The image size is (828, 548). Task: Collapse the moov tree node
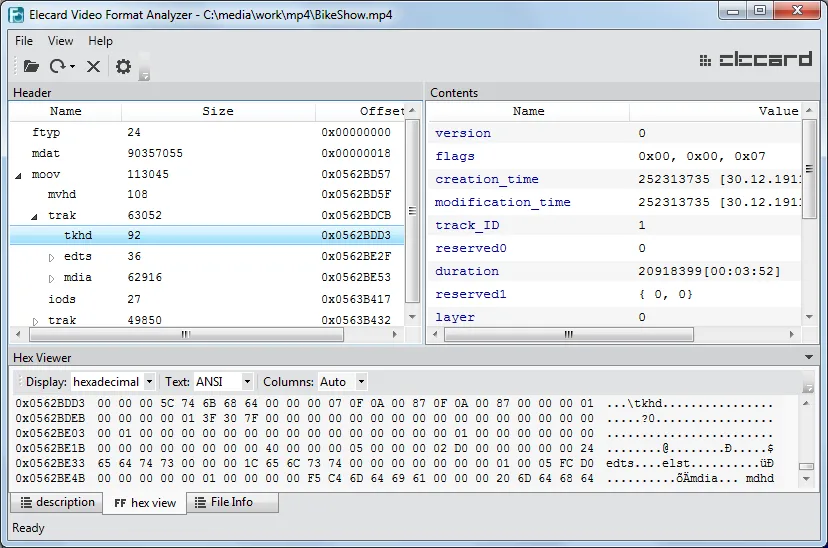click(x=19, y=175)
